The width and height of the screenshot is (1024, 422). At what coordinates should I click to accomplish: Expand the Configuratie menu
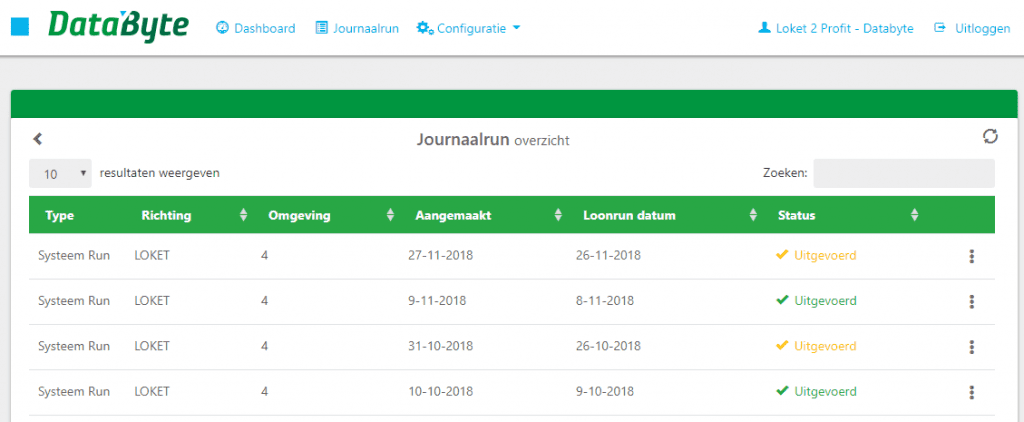(469, 28)
